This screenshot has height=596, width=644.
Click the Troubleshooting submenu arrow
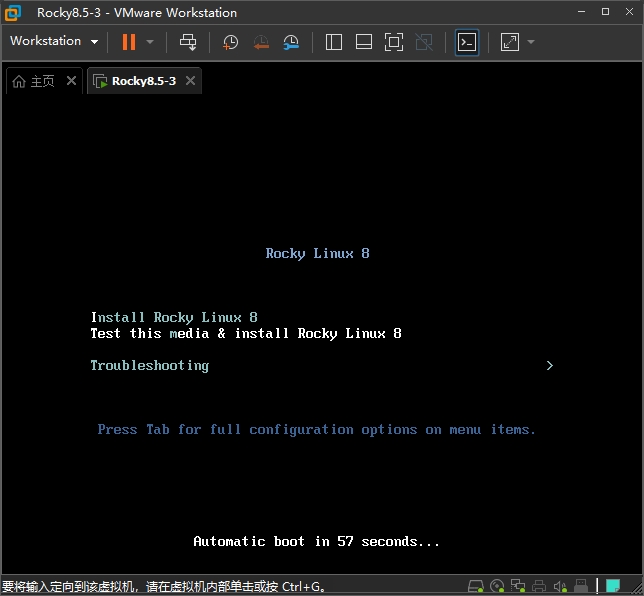point(550,365)
